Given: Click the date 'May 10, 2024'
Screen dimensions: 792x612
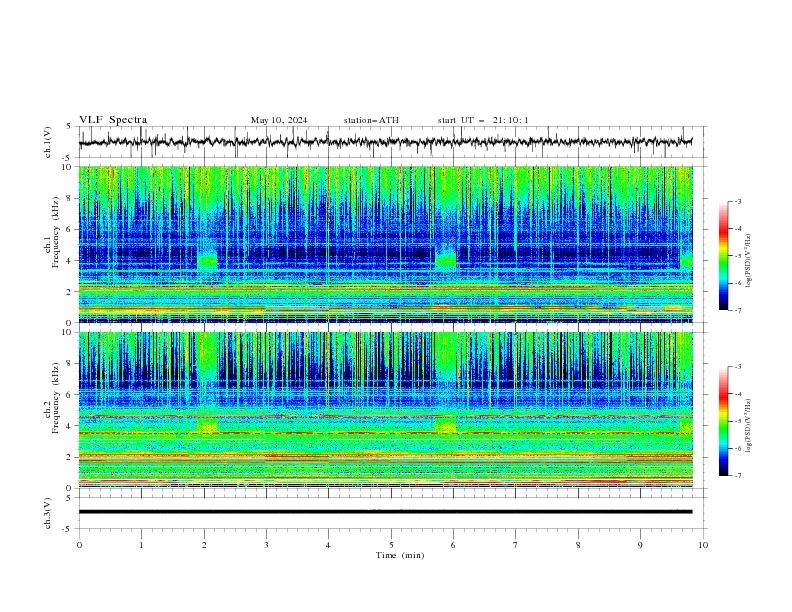Looking at the screenshot, I should [279, 120].
